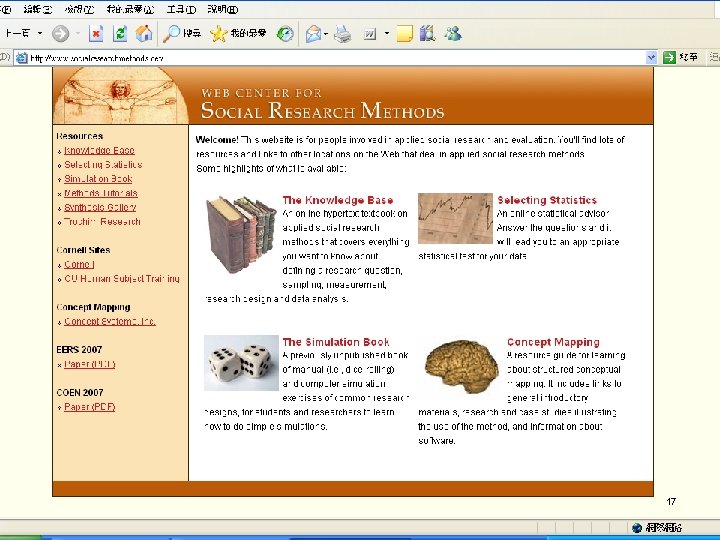Go to the Home page icon
The height and width of the screenshot is (540, 720).
click(x=144, y=34)
